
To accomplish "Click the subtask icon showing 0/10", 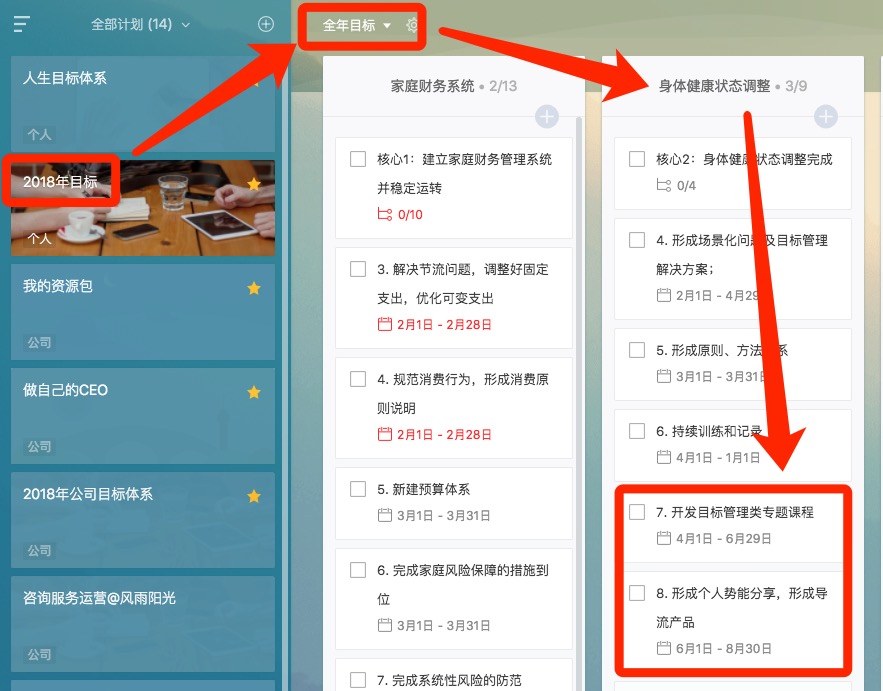I will [x=385, y=215].
